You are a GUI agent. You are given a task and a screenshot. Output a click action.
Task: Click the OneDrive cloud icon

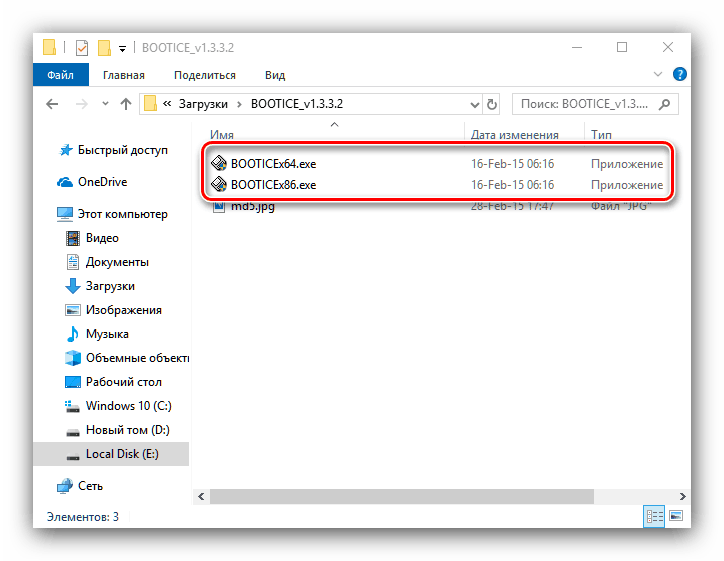point(65,182)
